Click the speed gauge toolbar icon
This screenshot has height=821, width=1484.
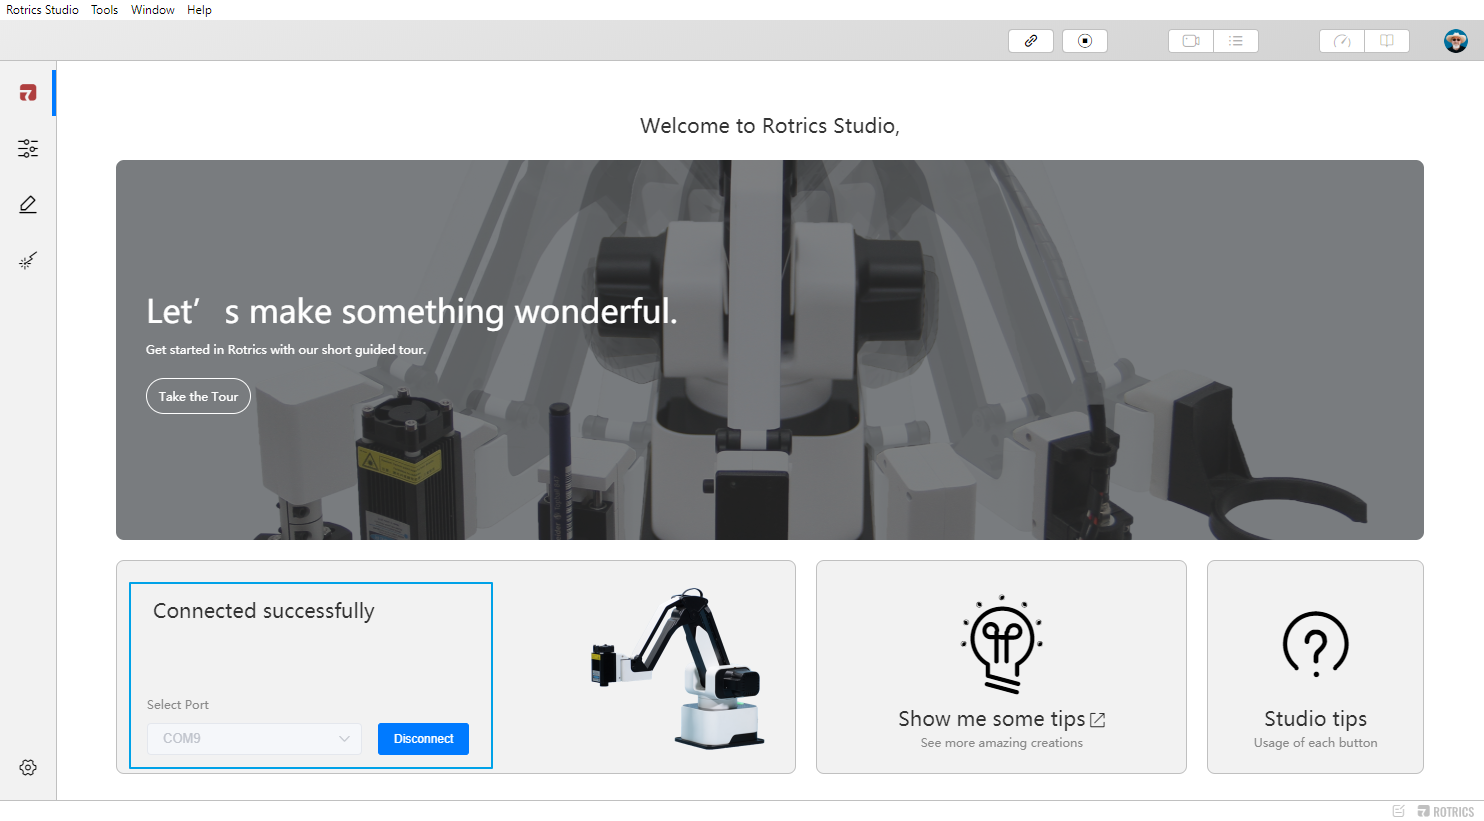click(x=1342, y=41)
